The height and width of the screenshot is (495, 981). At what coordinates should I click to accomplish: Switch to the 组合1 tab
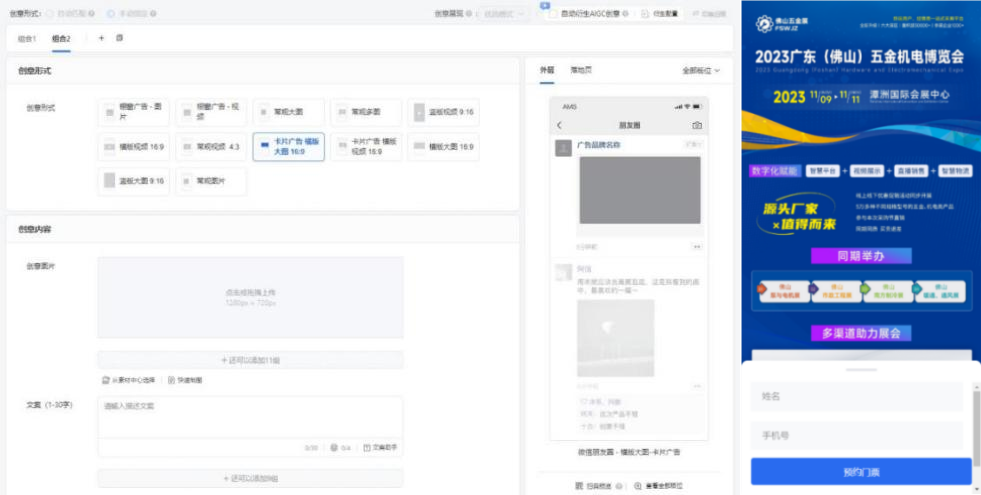(26, 38)
